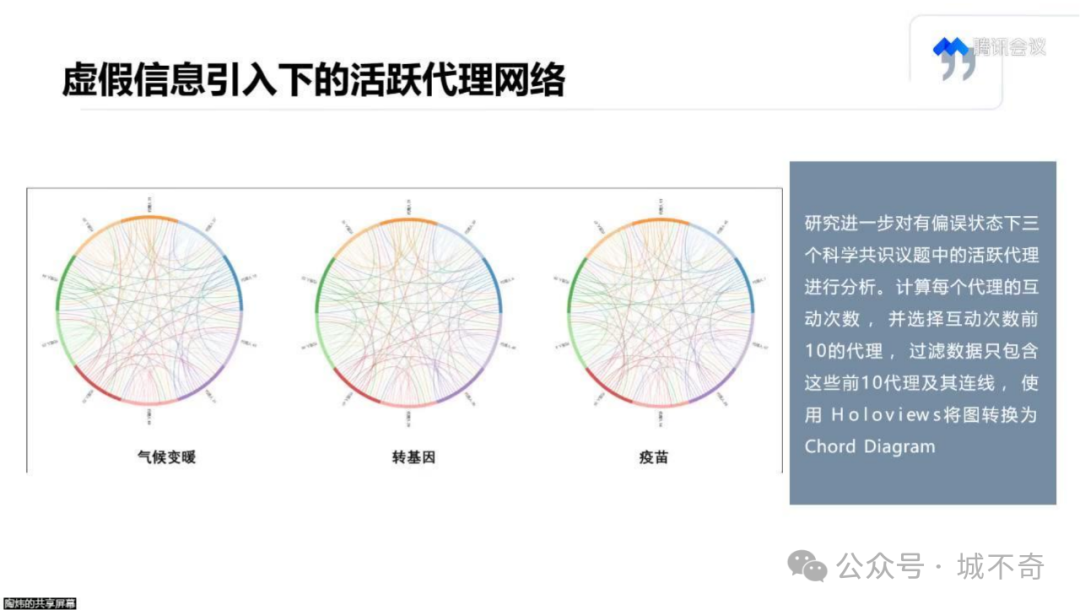Click the dark green arc on the 转基因 diagram
The width and height of the screenshot is (1080, 610).
pos(324,284)
